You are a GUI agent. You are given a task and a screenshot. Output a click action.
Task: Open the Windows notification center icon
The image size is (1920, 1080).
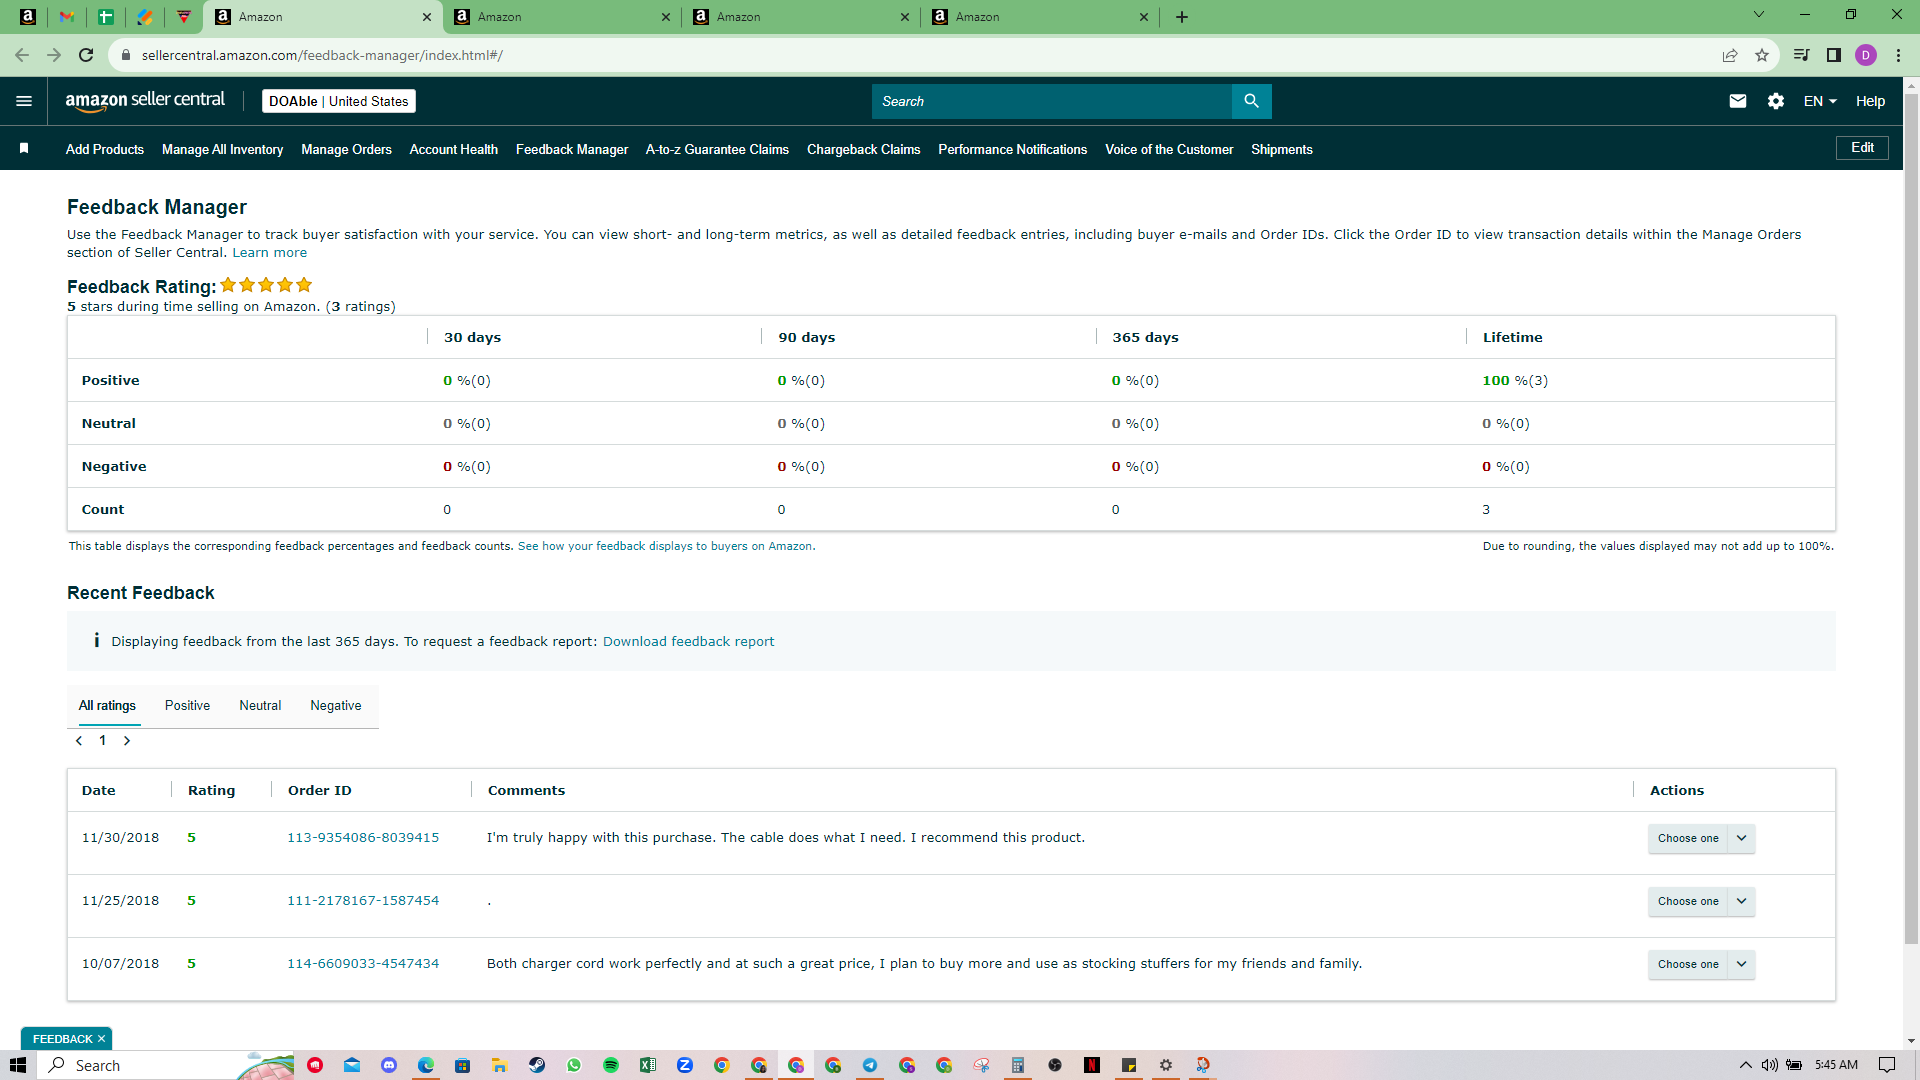1887,1065
